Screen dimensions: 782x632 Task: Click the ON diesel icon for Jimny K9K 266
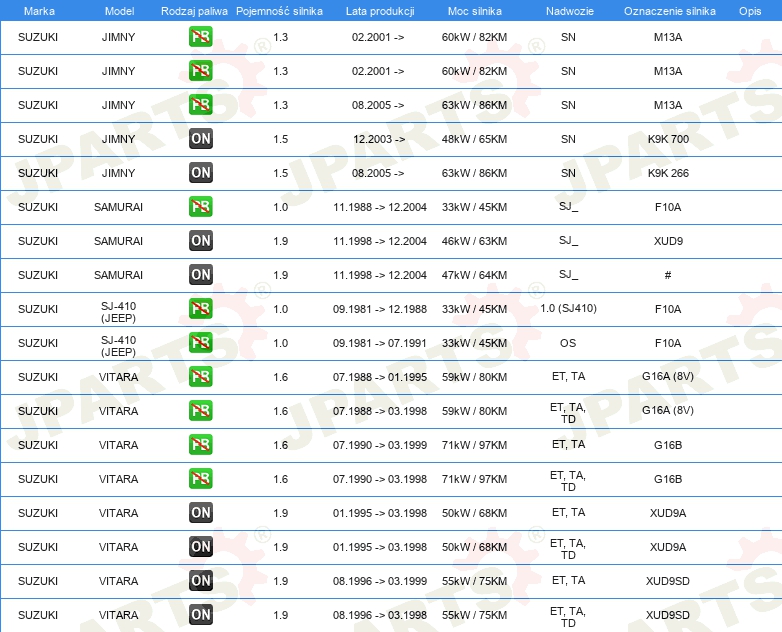coord(200,173)
